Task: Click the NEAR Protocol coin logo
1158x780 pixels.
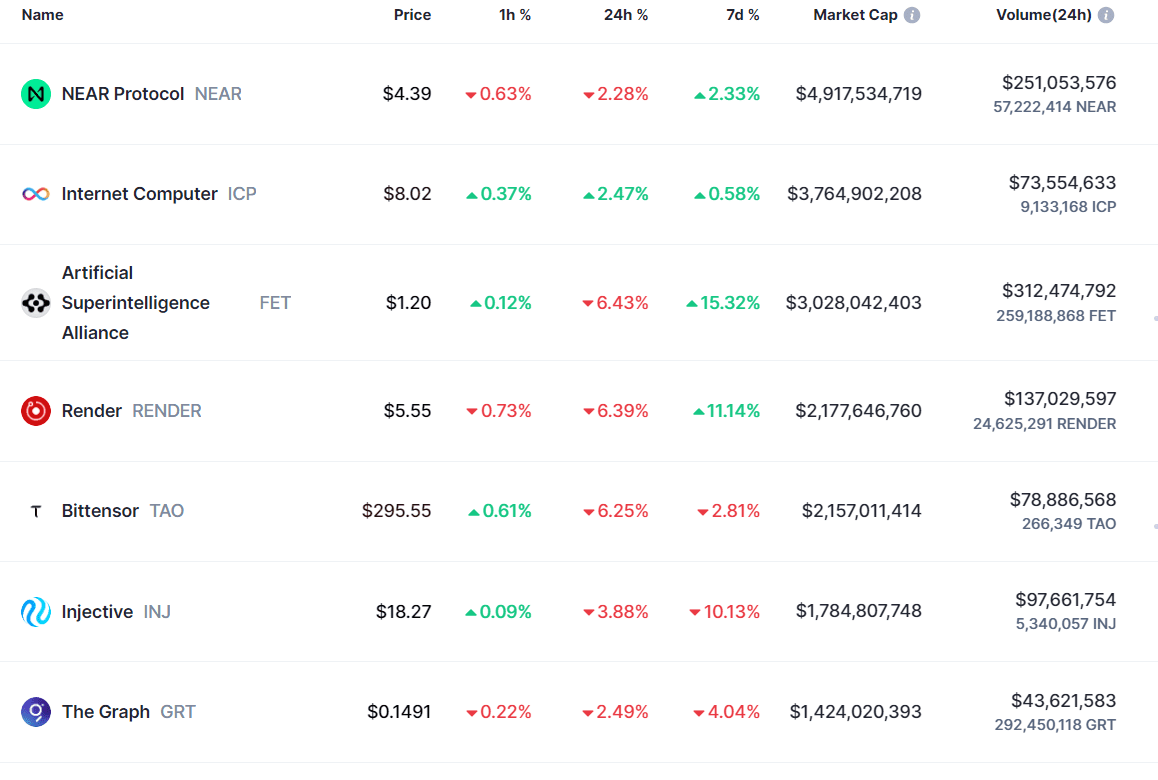Action: (x=36, y=94)
